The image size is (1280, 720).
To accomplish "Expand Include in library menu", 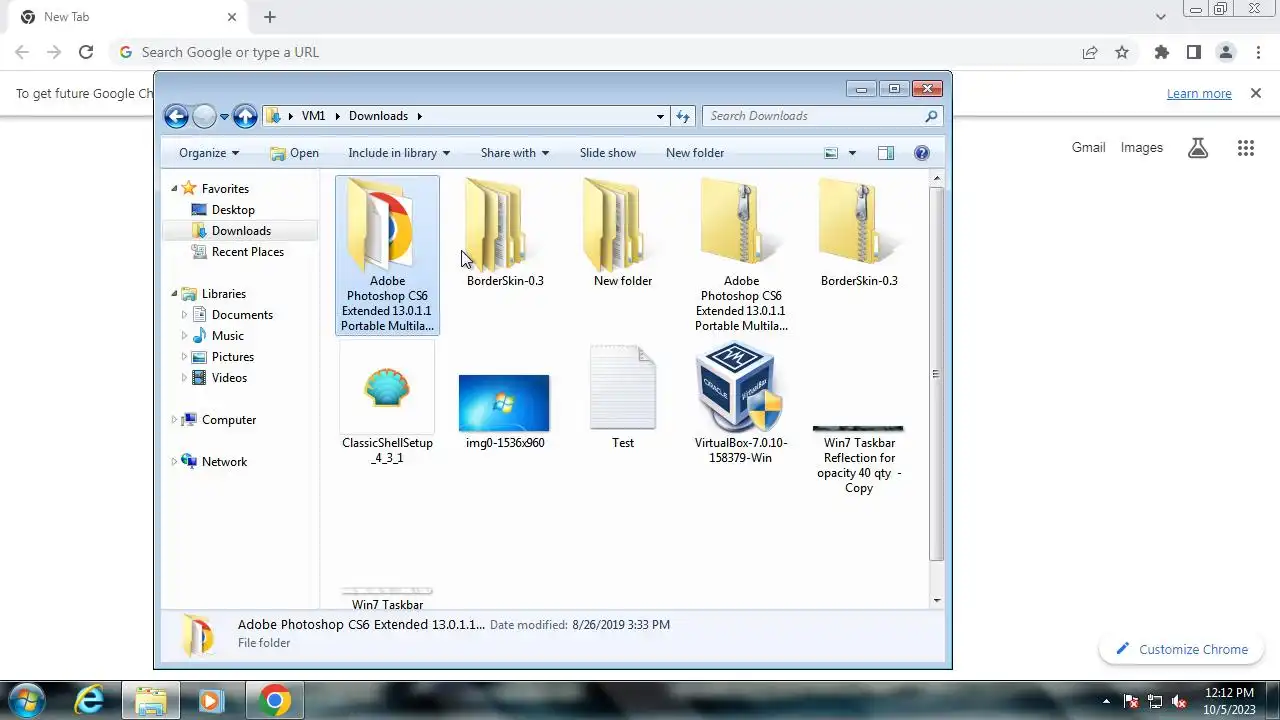I will tap(399, 153).
